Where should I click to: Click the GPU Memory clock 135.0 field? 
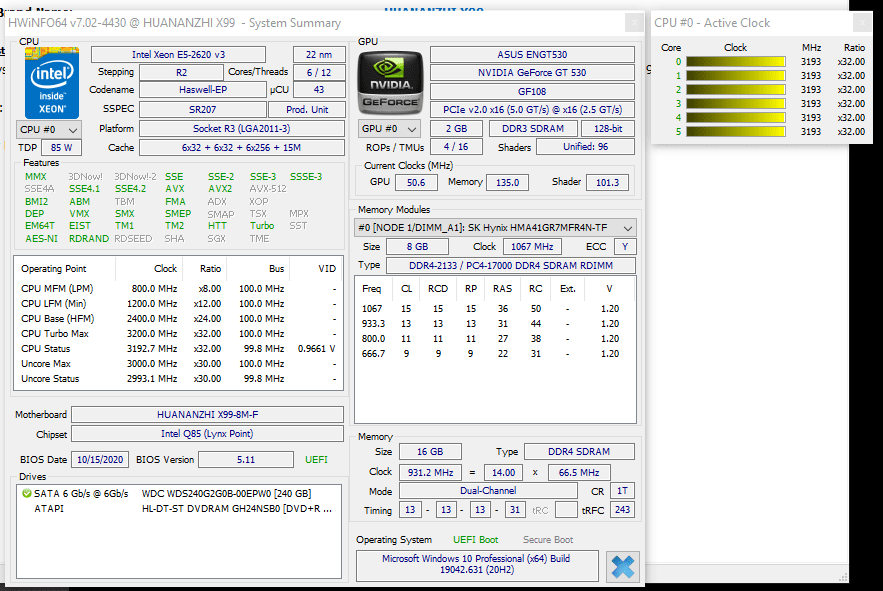(507, 183)
